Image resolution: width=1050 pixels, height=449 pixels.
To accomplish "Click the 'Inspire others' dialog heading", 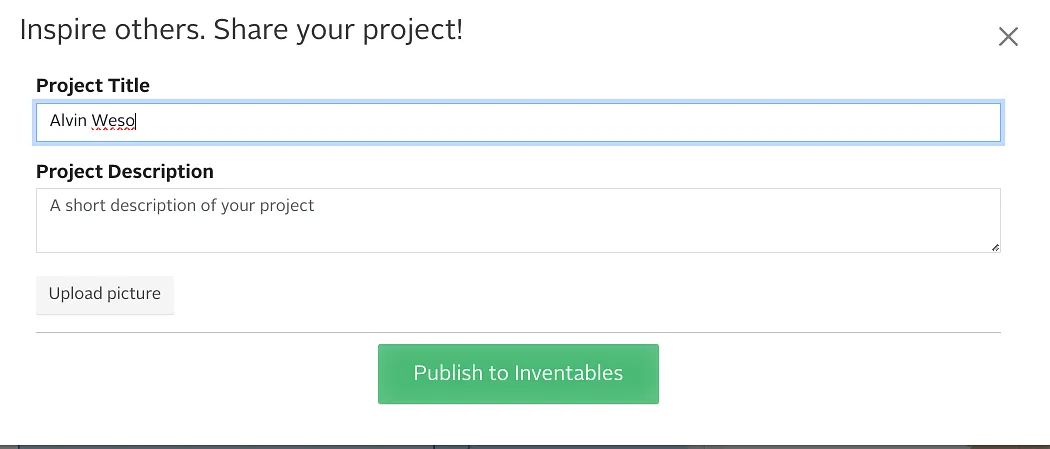I will (110, 30).
